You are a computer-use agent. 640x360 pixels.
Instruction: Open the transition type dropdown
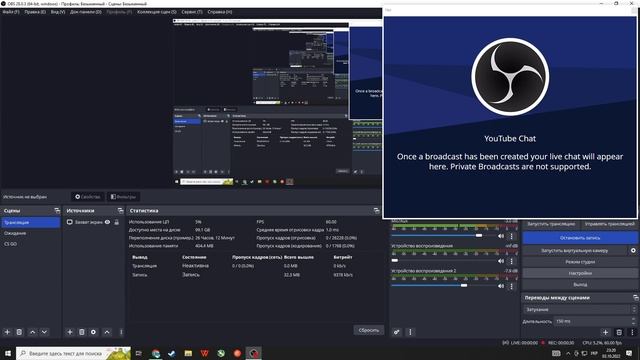pos(580,309)
